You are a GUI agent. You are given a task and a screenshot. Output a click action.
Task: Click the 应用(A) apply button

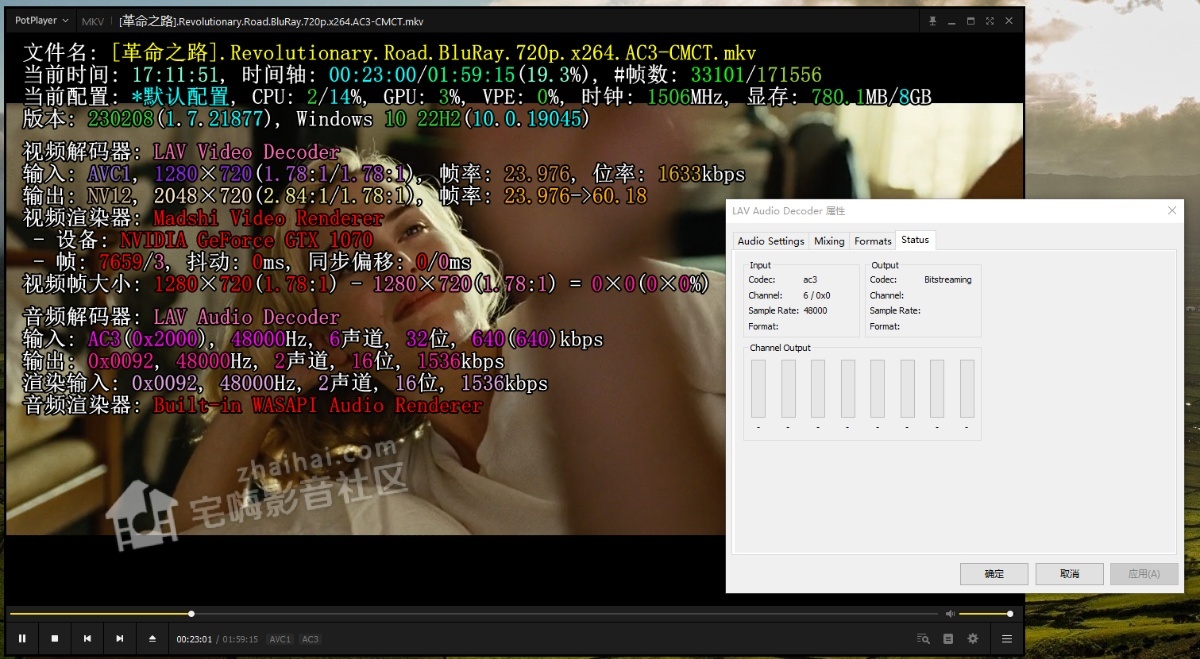tap(1144, 574)
